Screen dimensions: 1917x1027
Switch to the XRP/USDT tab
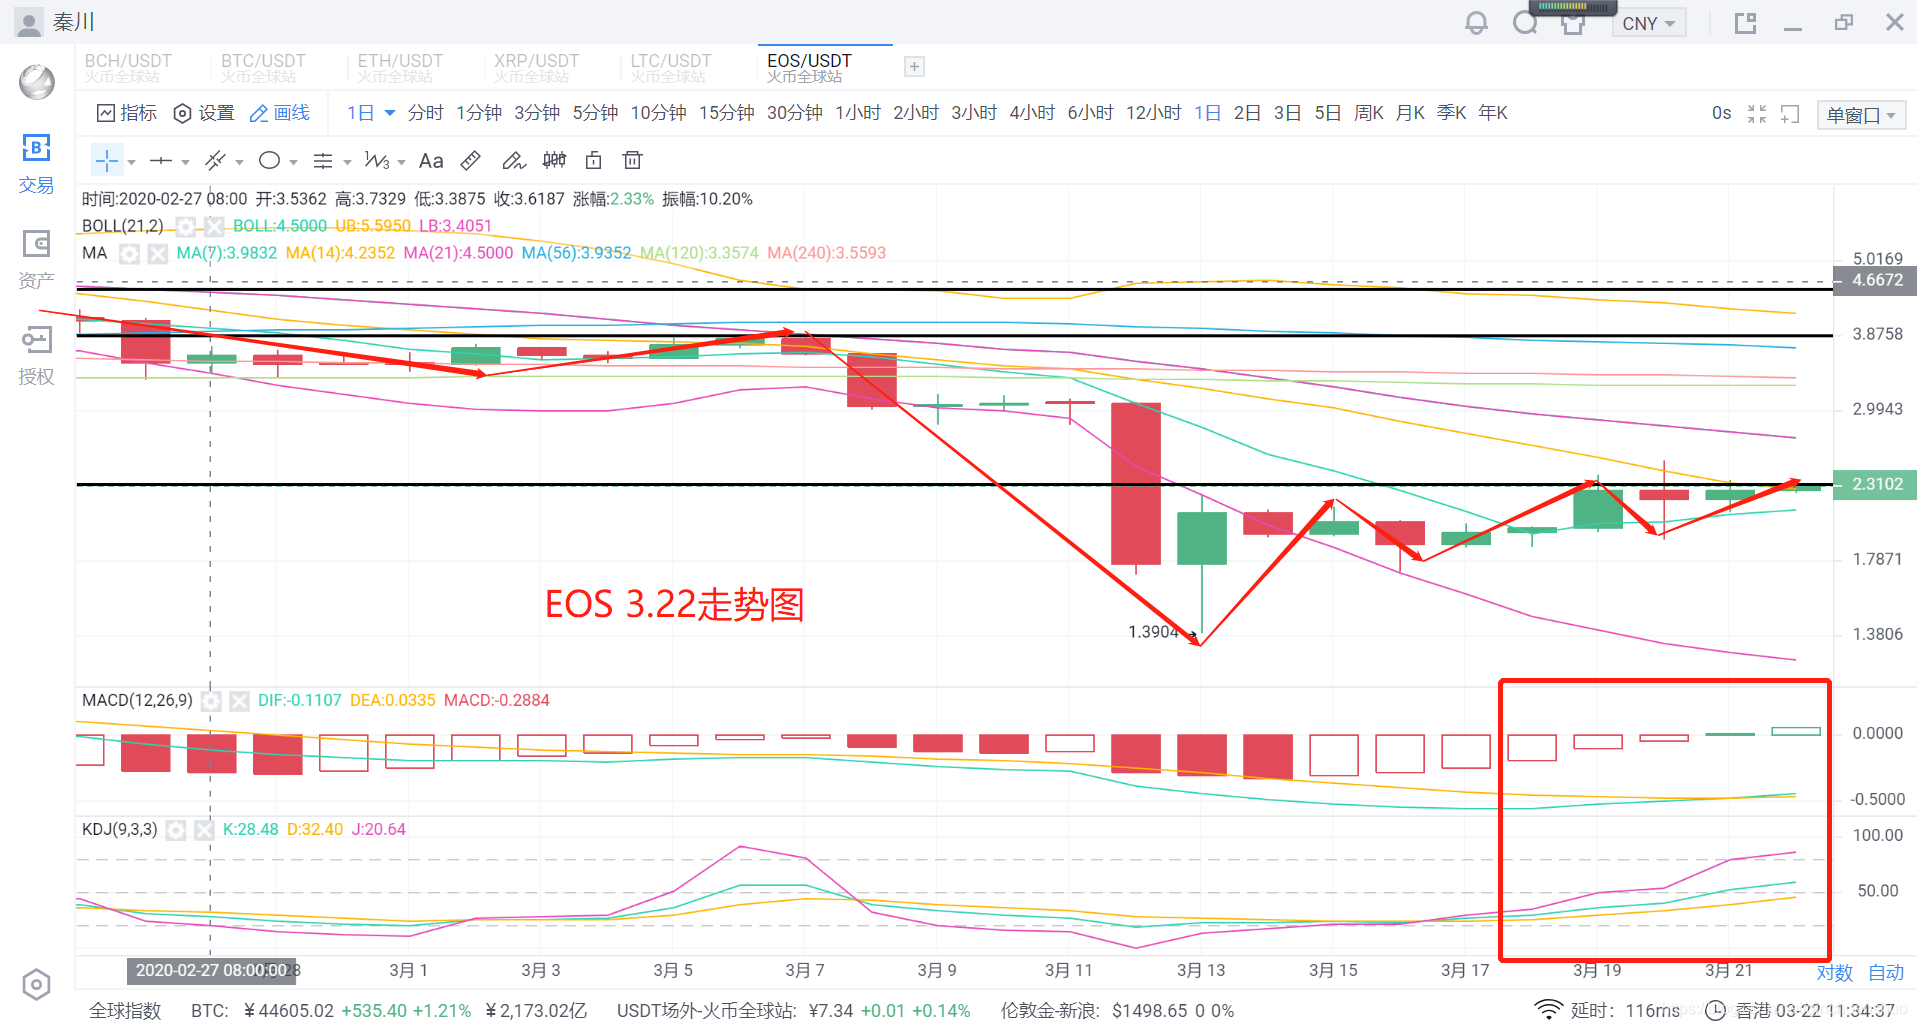point(536,67)
